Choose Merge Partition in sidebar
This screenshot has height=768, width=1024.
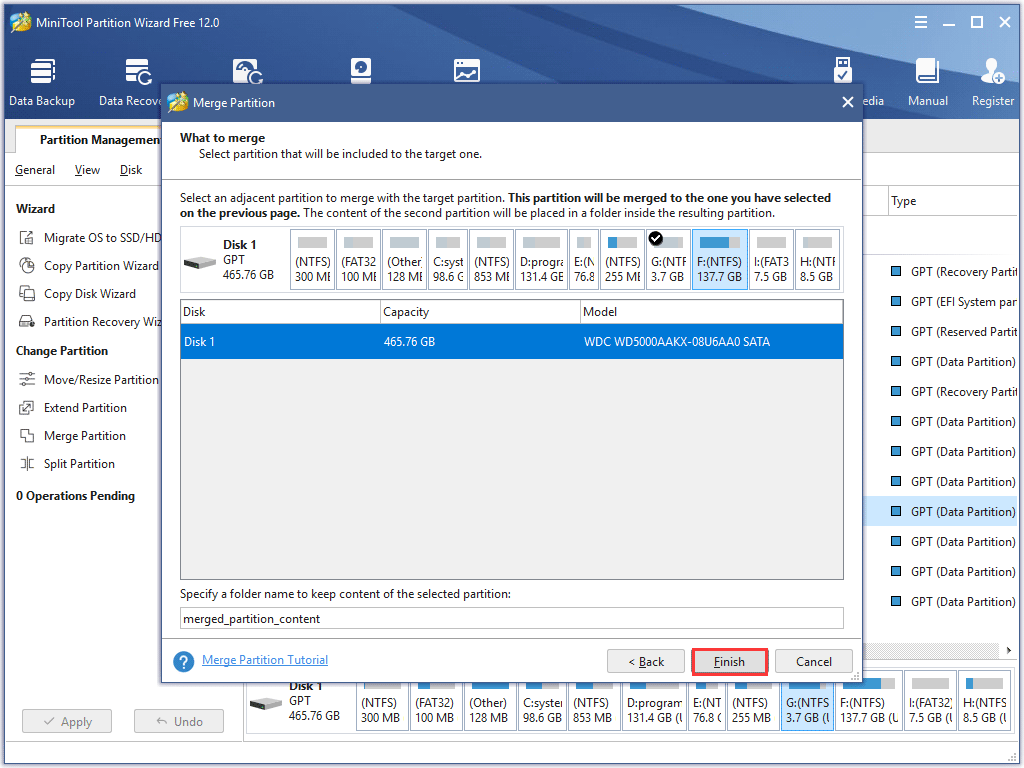click(x=72, y=436)
